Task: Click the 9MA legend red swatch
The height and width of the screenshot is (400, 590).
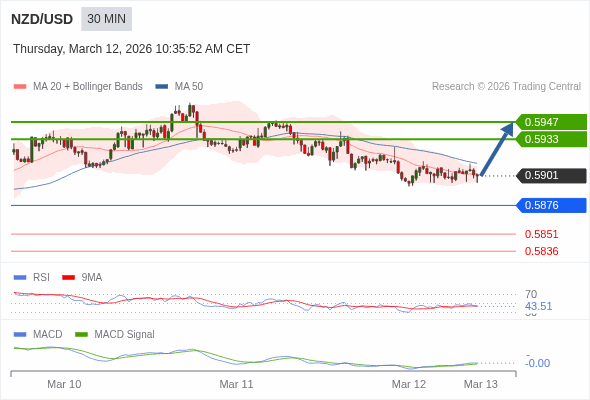Action: point(68,278)
